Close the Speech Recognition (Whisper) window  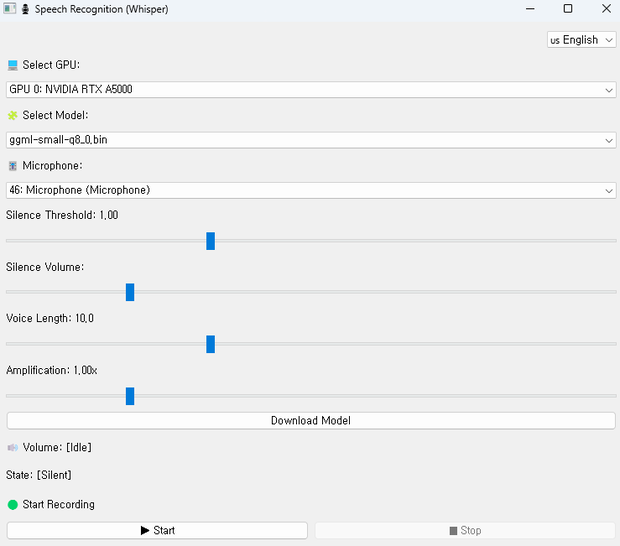coord(606,9)
